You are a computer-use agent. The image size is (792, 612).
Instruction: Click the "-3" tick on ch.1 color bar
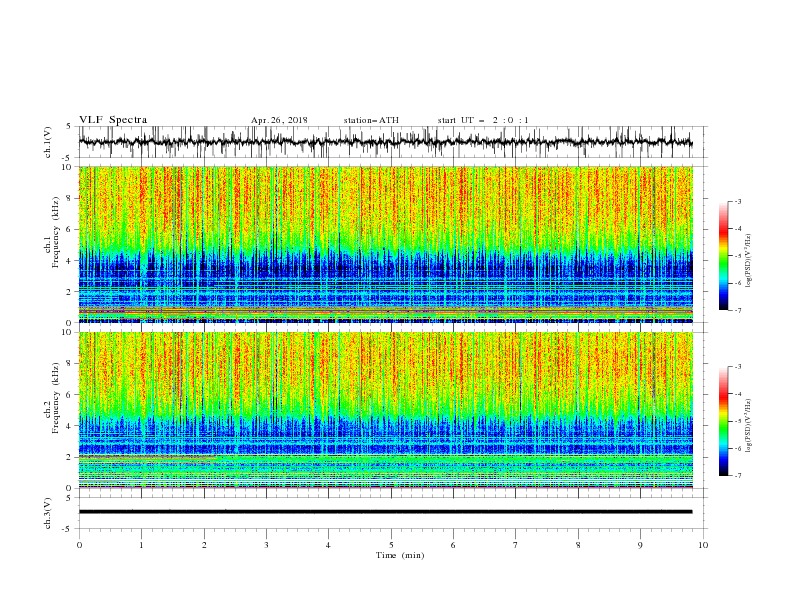coord(737,201)
